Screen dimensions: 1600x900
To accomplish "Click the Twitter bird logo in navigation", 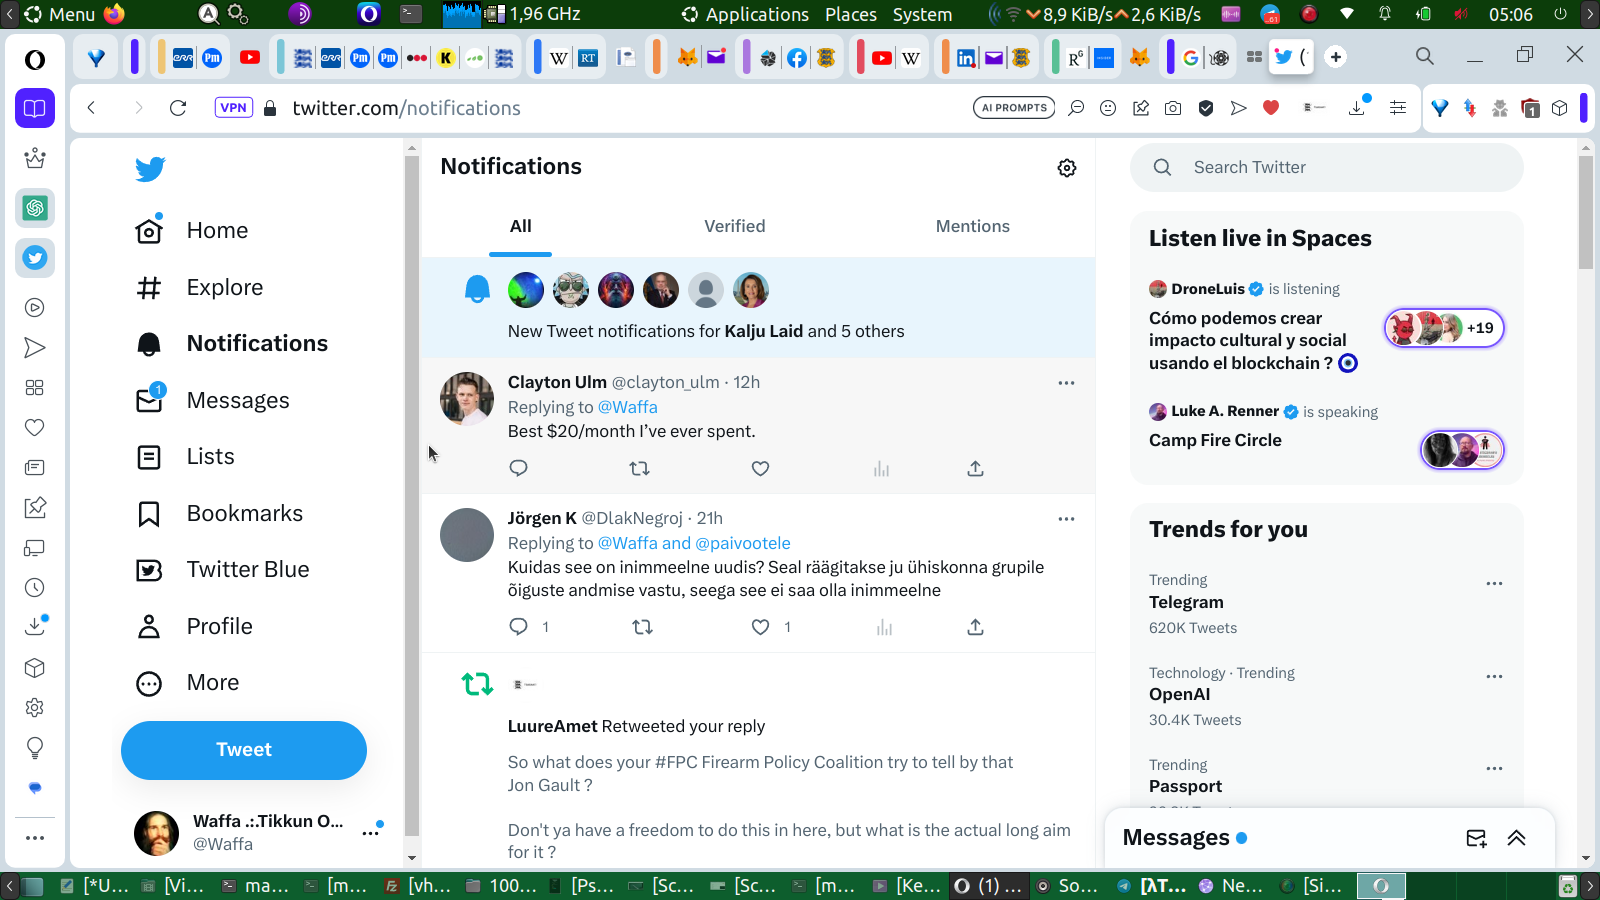I will click(150, 169).
